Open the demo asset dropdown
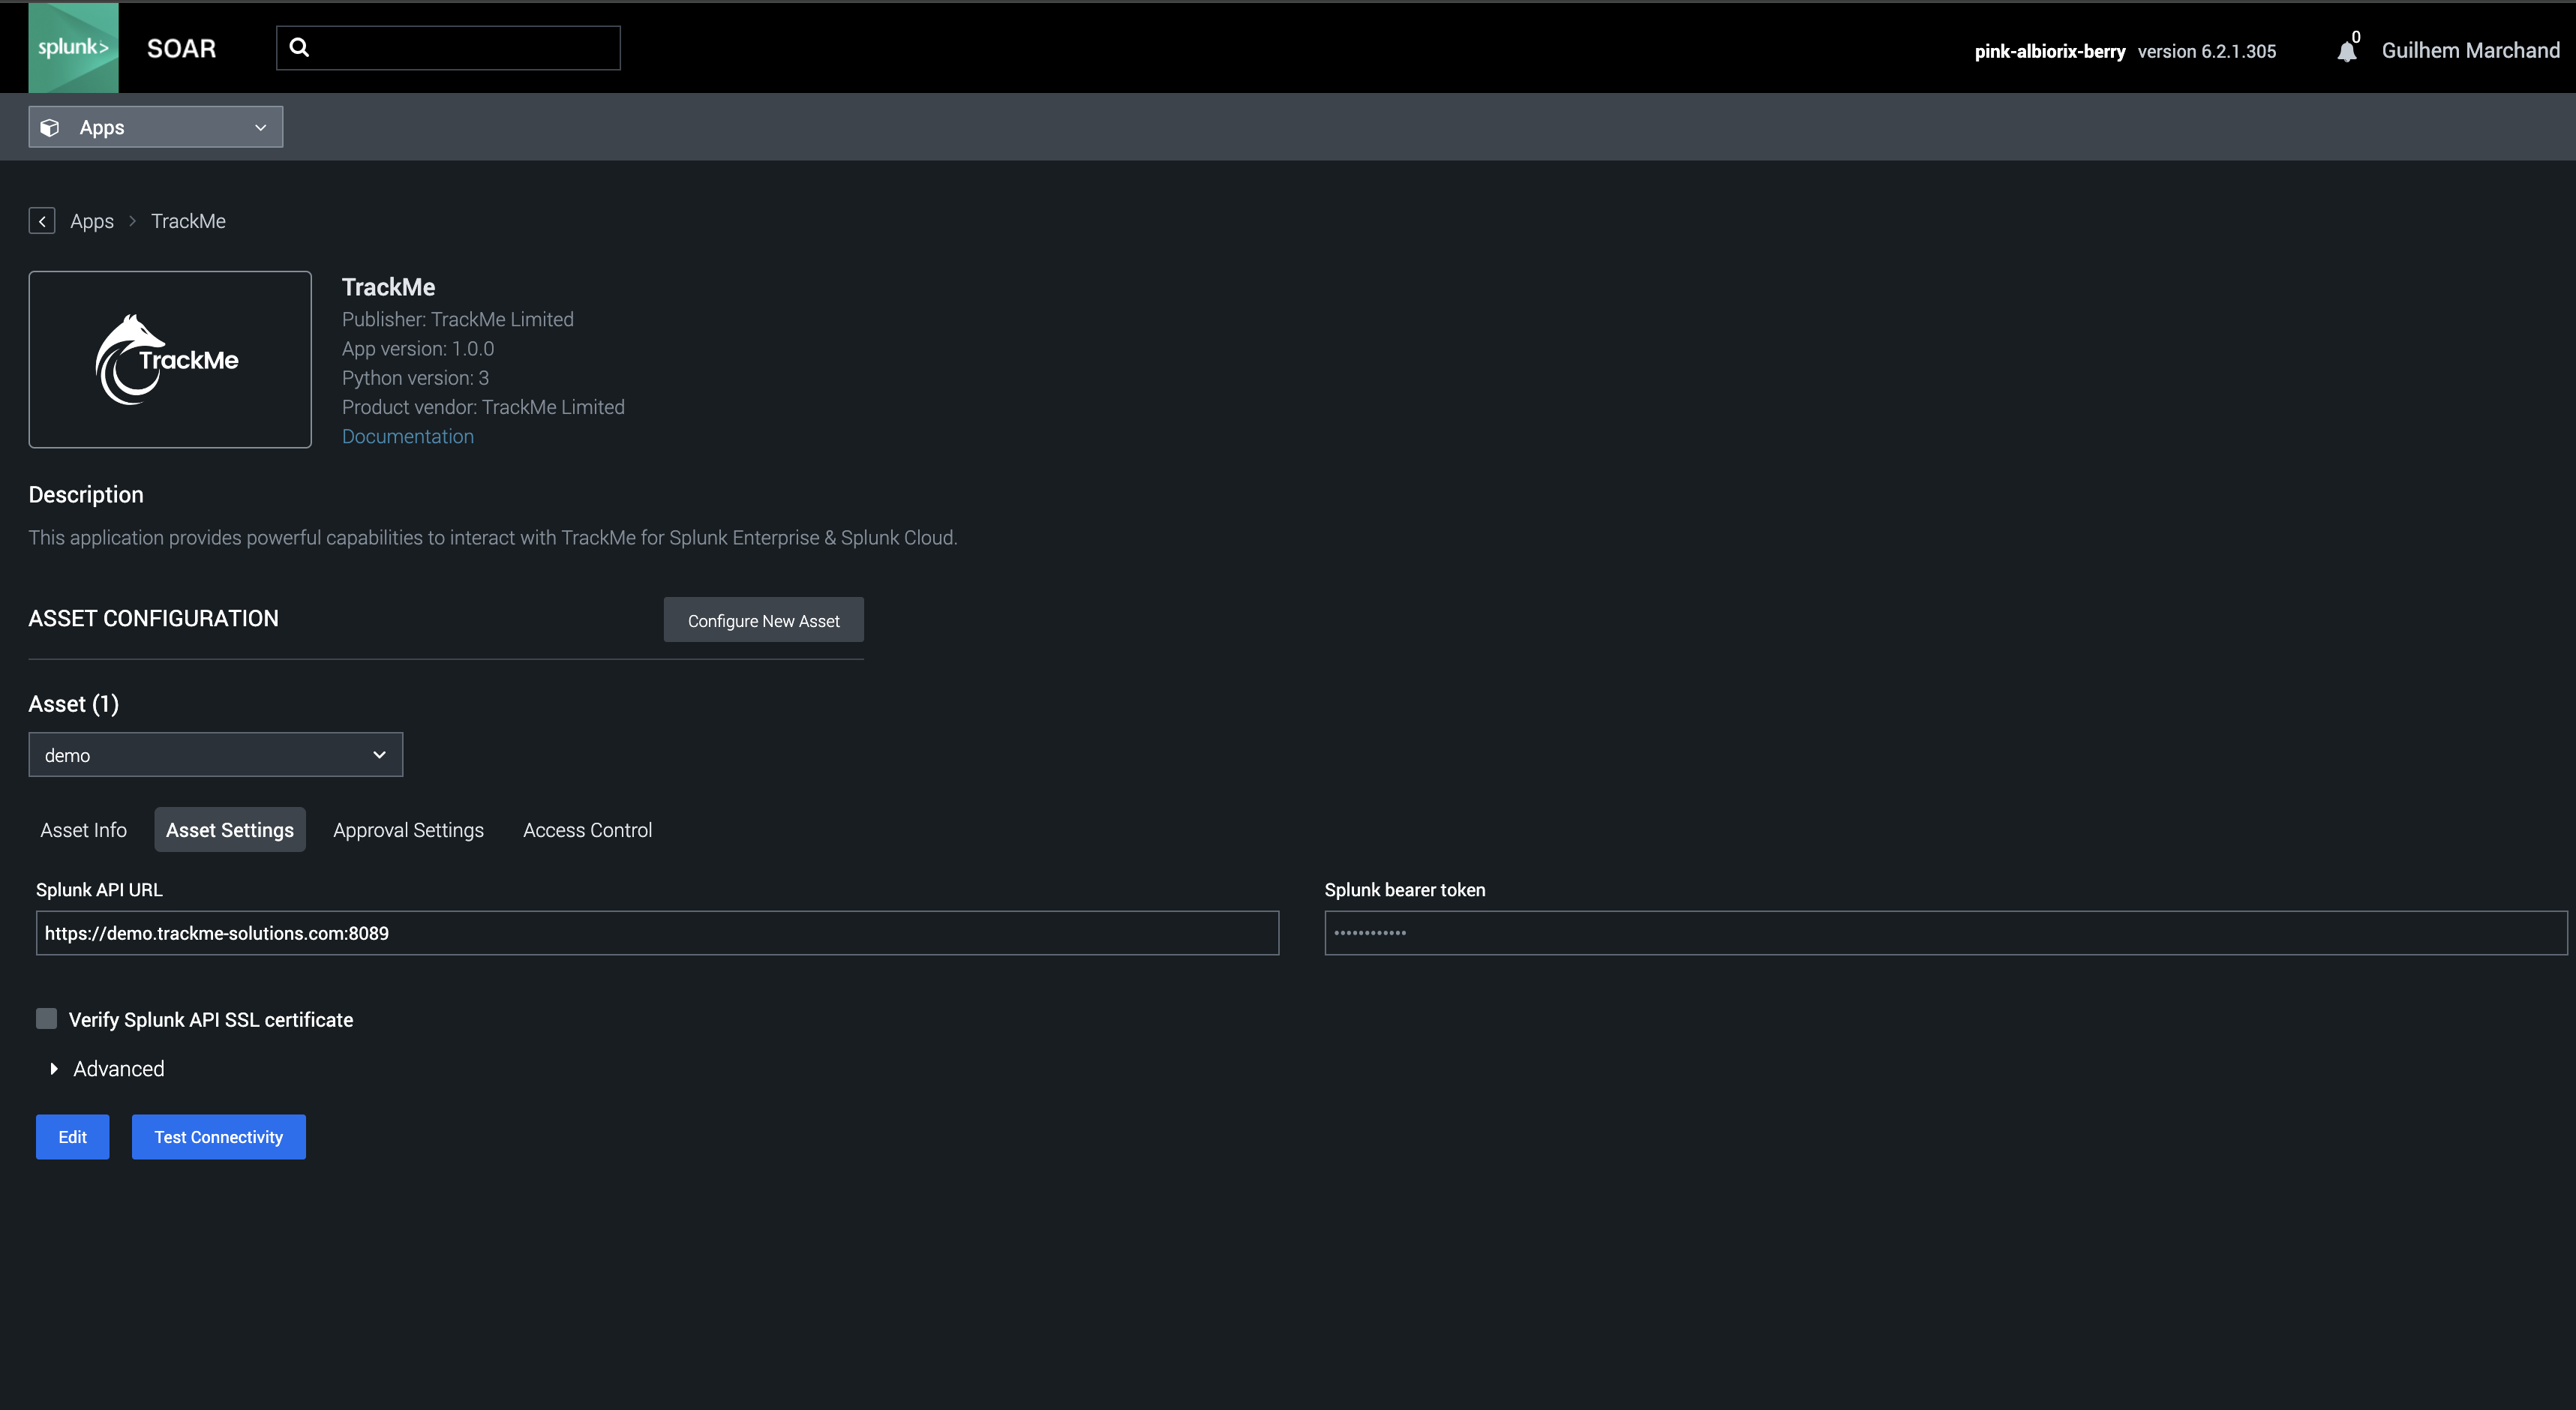This screenshot has width=2576, height=1410. click(216, 755)
